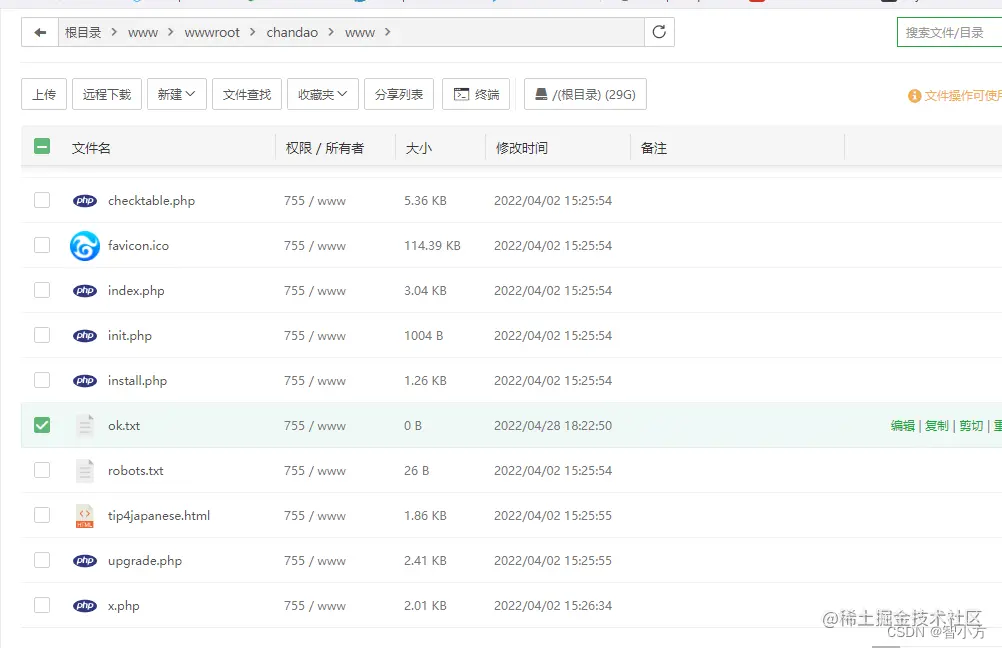
Task: Click the 1004 B size of init.php
Action: pyautogui.click(x=423, y=336)
